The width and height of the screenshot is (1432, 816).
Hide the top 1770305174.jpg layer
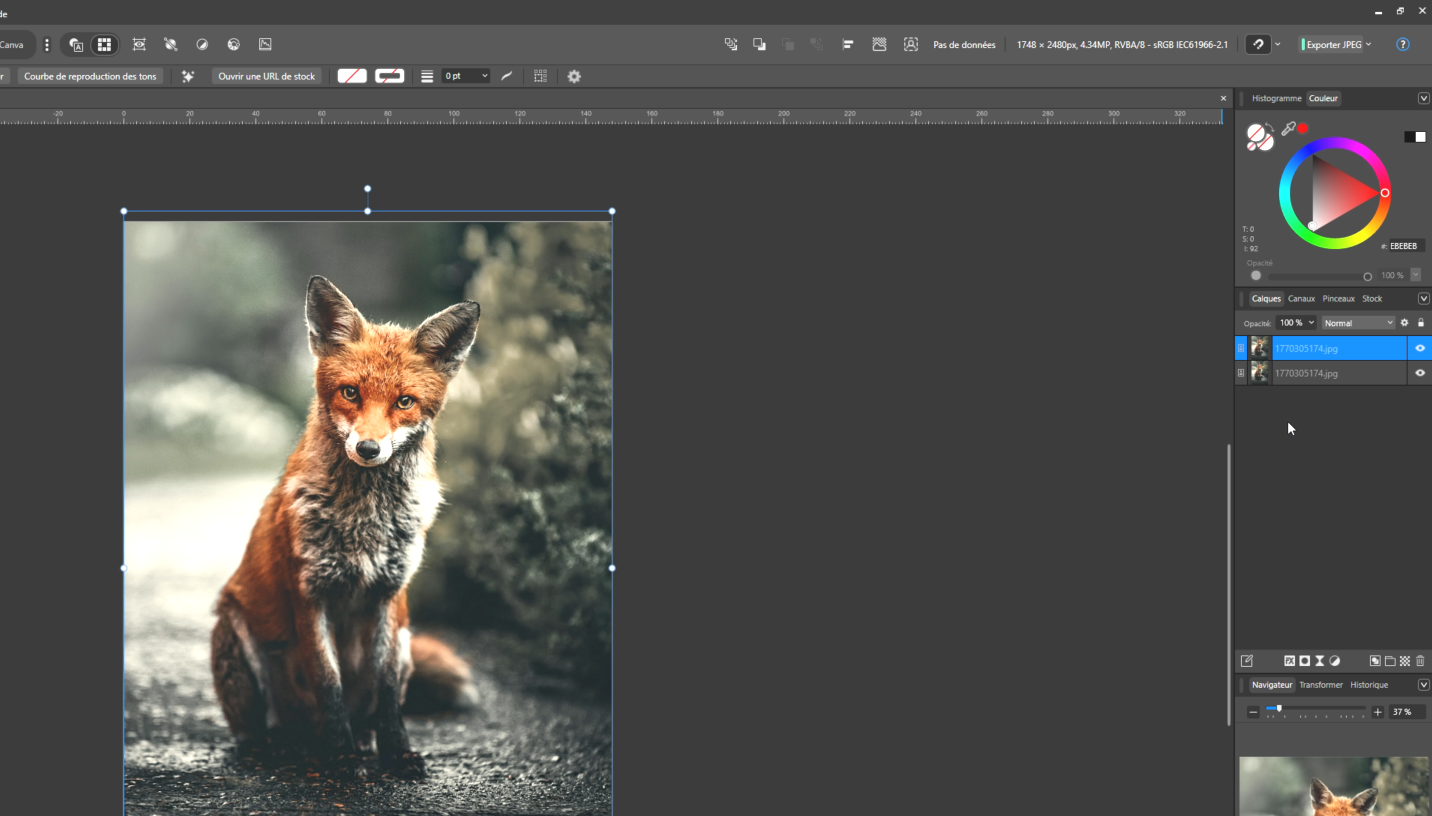point(1420,348)
